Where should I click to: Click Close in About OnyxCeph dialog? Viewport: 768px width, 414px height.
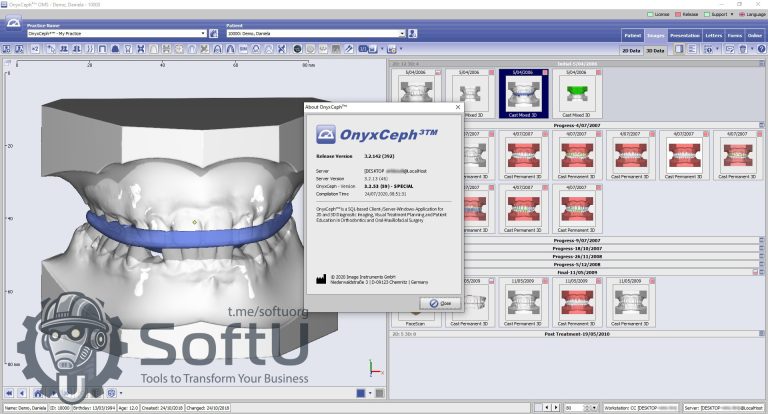point(440,303)
